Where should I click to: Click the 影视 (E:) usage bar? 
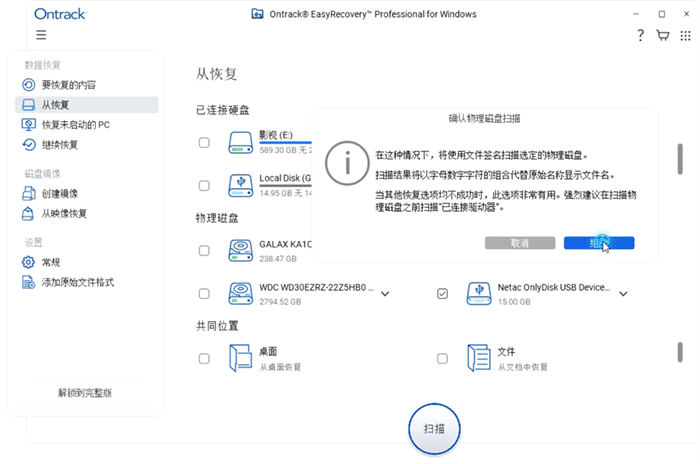285,142
